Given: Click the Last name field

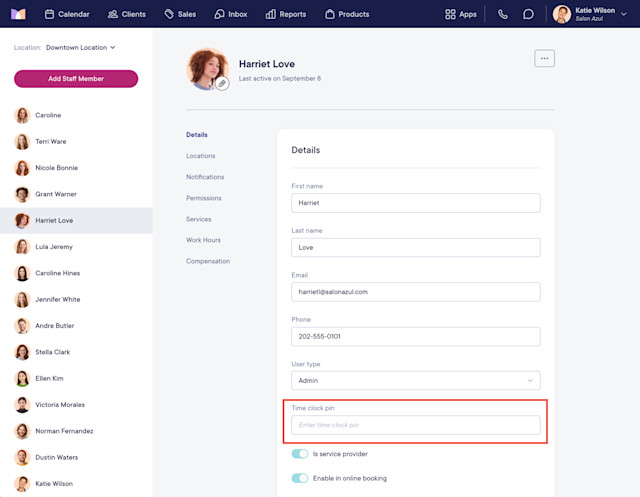Looking at the screenshot, I should [416, 247].
